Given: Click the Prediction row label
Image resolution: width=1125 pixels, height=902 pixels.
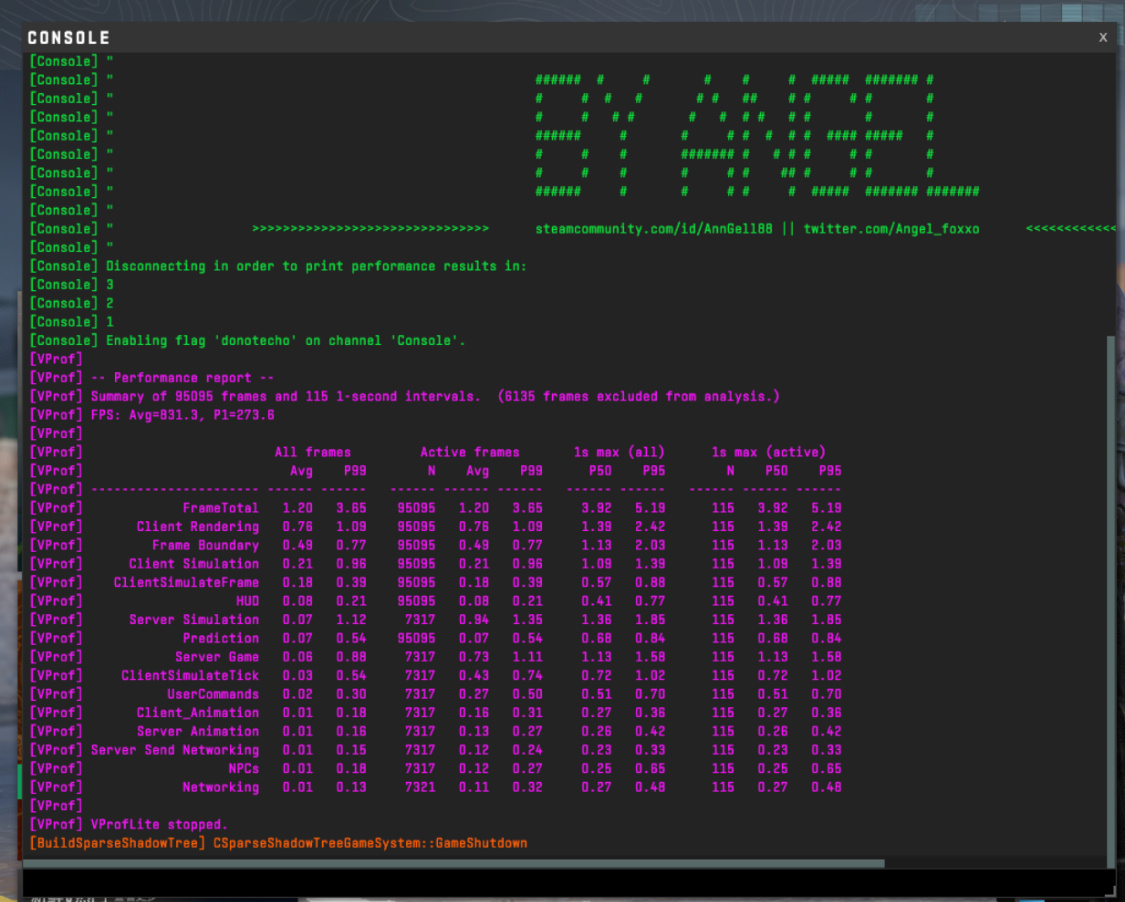Looking at the screenshot, I should click(x=220, y=639).
